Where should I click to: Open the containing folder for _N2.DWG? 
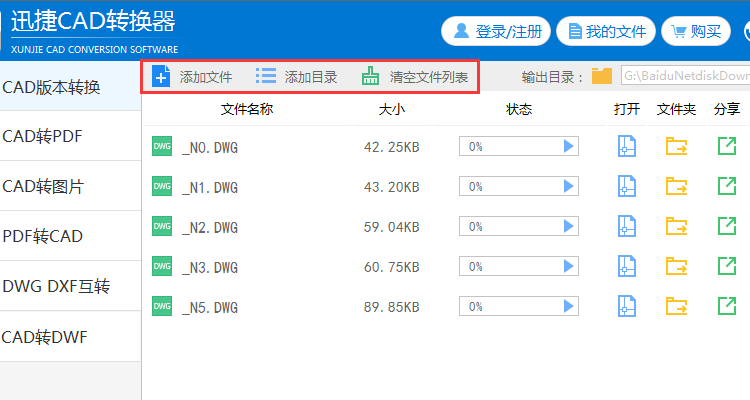676,226
